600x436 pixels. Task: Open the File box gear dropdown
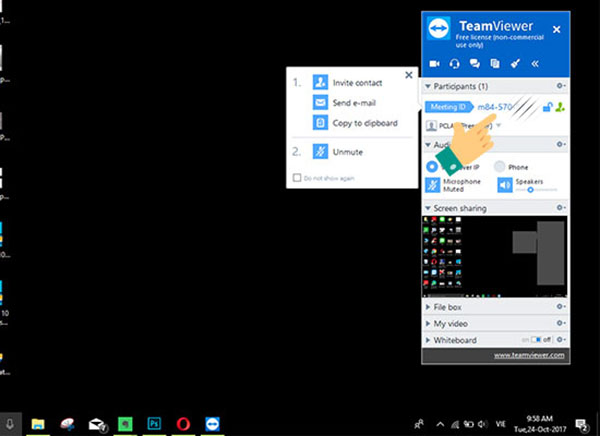pyautogui.click(x=561, y=307)
